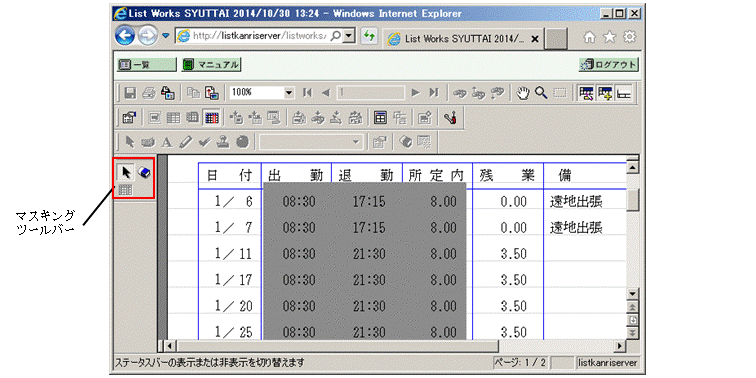Screen dimensions: 756x378
Task: Click the blue-topped table window icon
Action: (381, 117)
